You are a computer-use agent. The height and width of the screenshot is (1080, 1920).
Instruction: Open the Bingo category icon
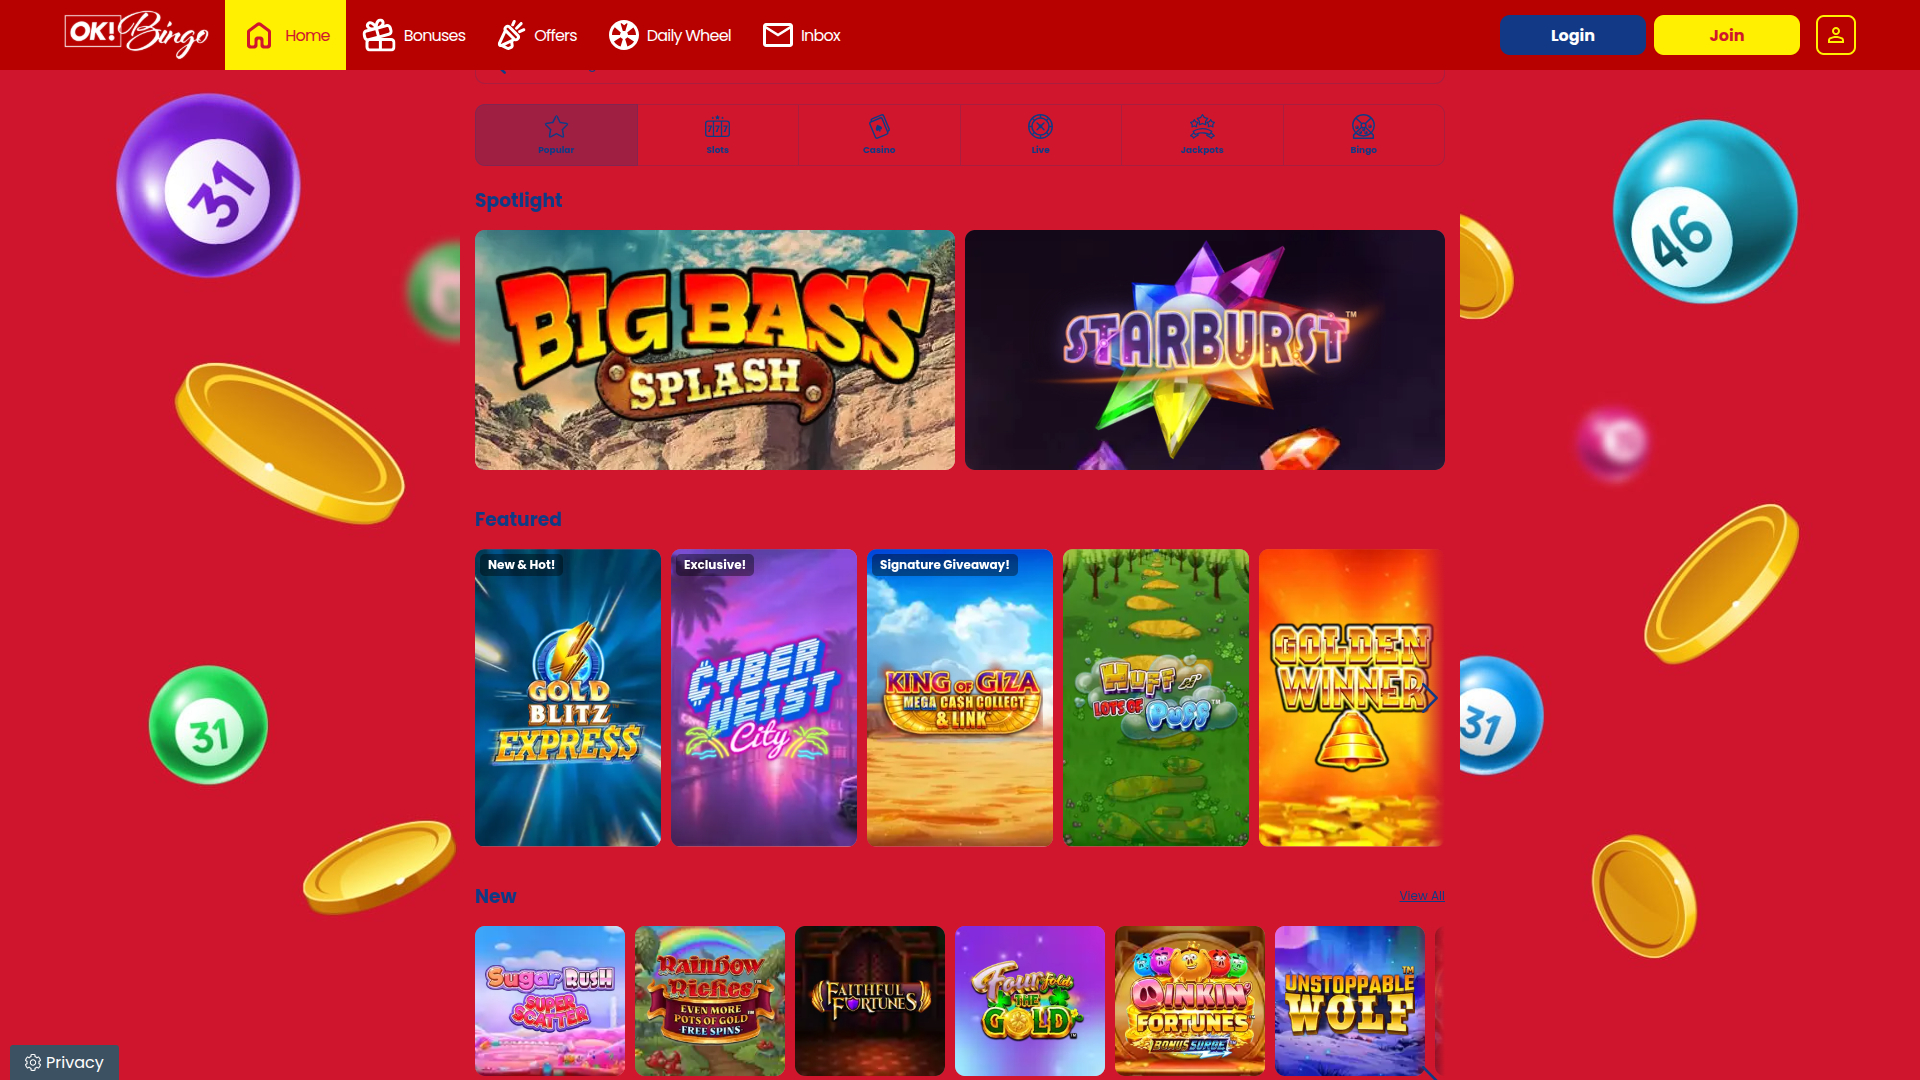[1363, 128]
